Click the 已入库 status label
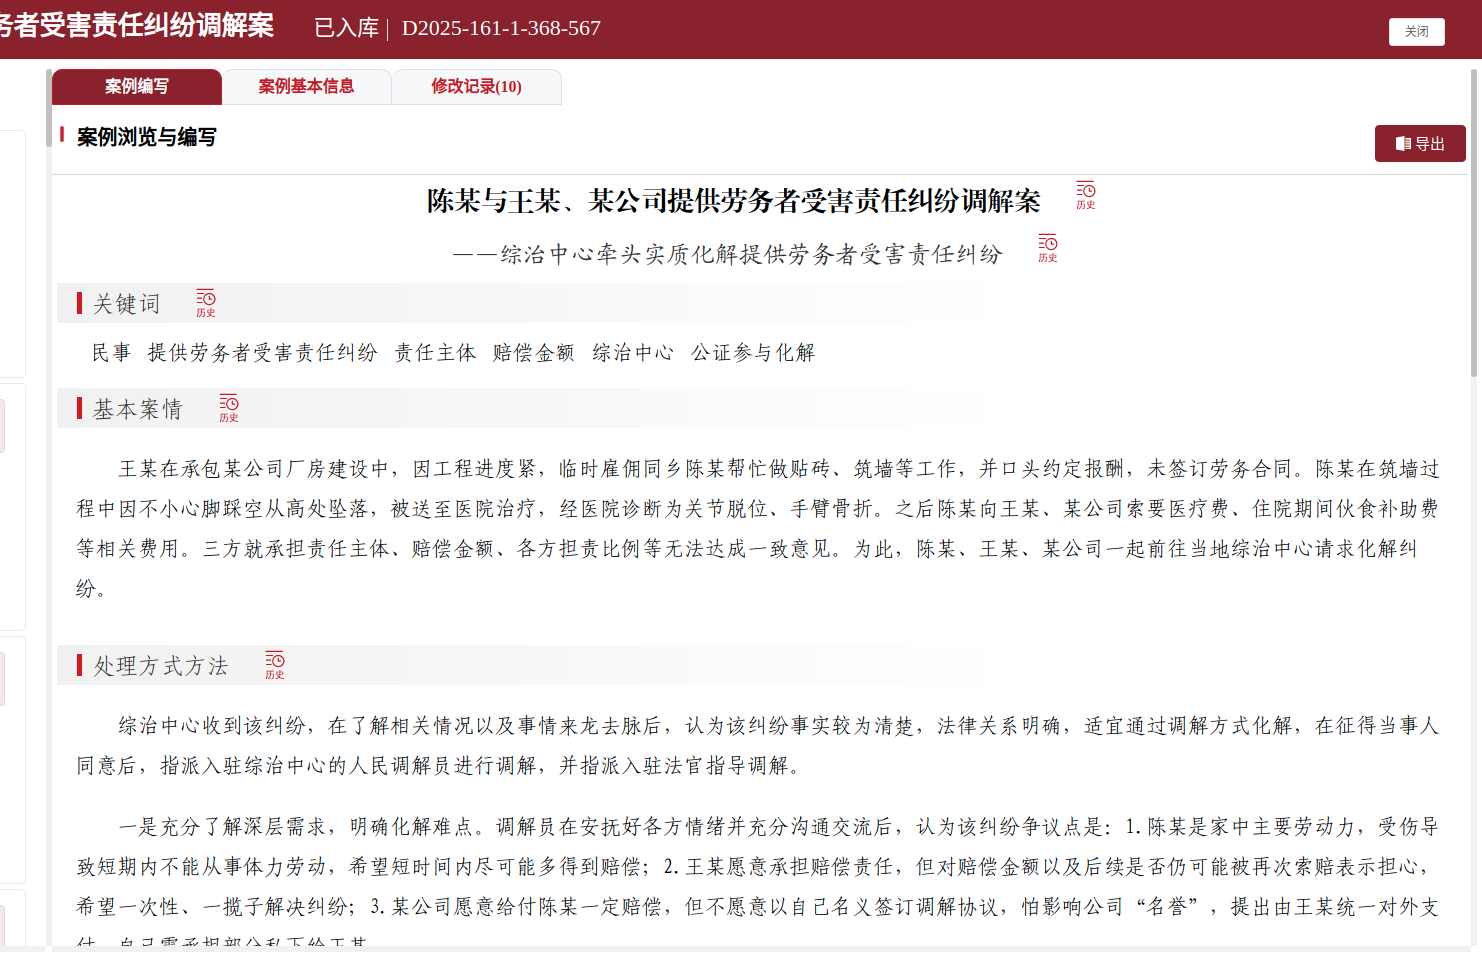Image resolution: width=1482 pixels, height=955 pixels. tap(346, 28)
